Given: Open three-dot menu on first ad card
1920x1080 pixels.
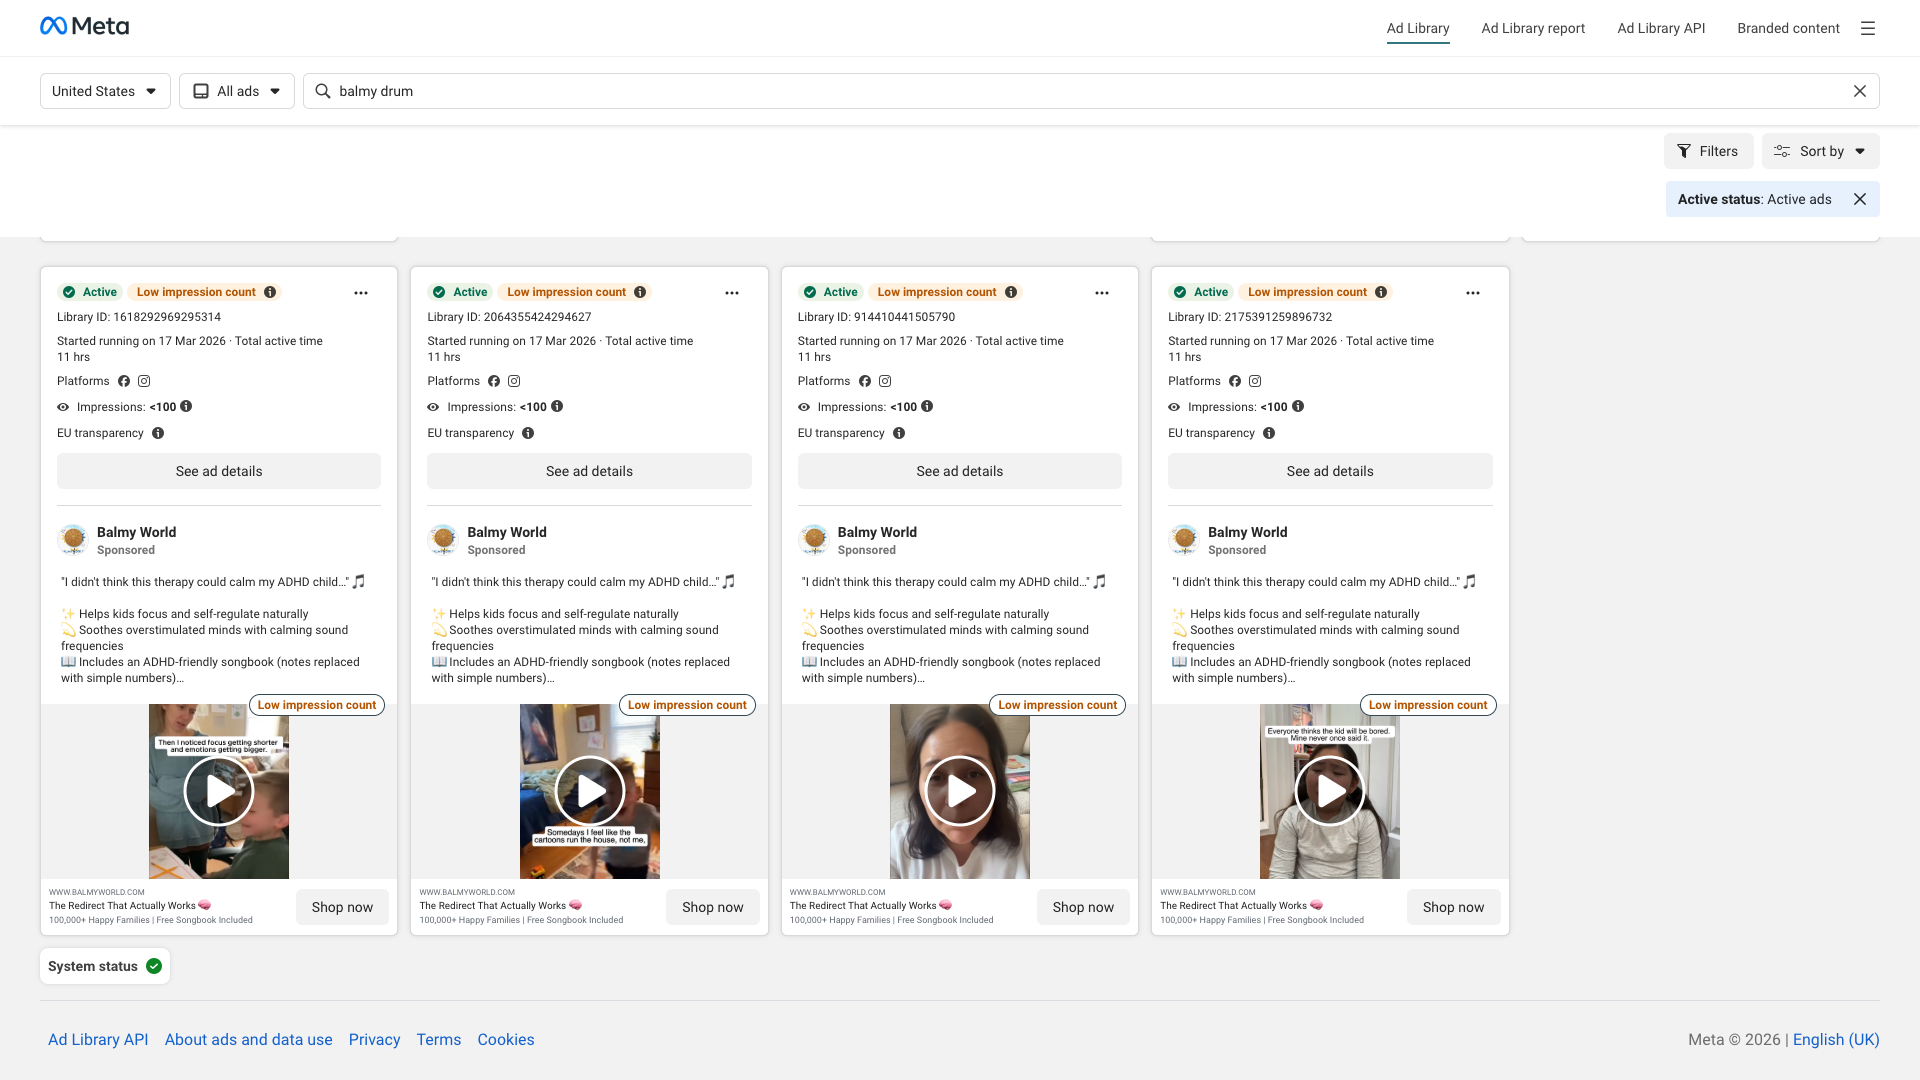Looking at the screenshot, I should click(361, 293).
